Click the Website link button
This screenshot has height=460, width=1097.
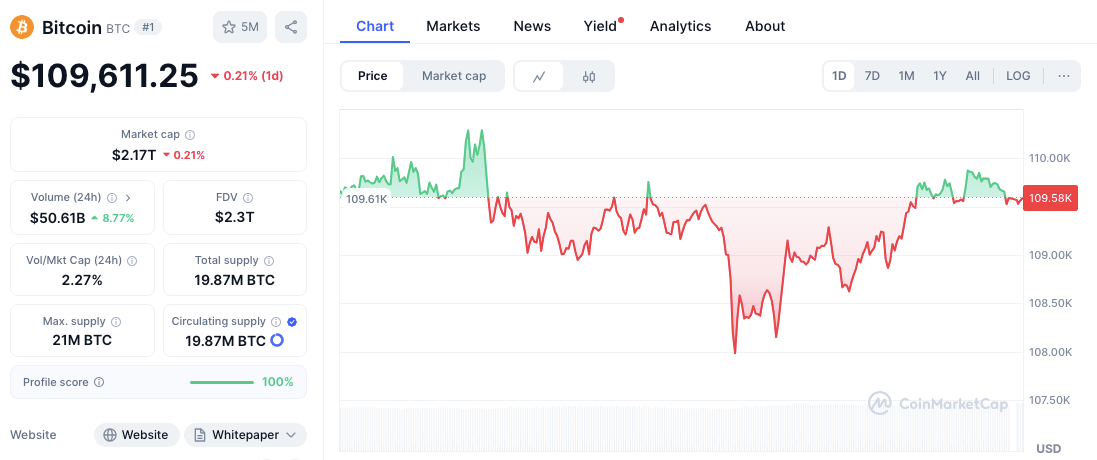point(137,435)
